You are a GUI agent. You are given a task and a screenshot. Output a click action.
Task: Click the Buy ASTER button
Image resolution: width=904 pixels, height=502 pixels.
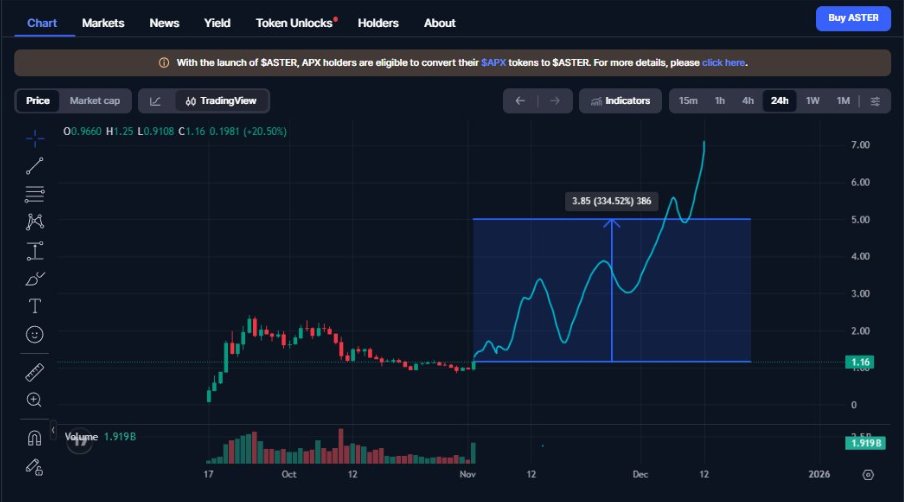(853, 18)
